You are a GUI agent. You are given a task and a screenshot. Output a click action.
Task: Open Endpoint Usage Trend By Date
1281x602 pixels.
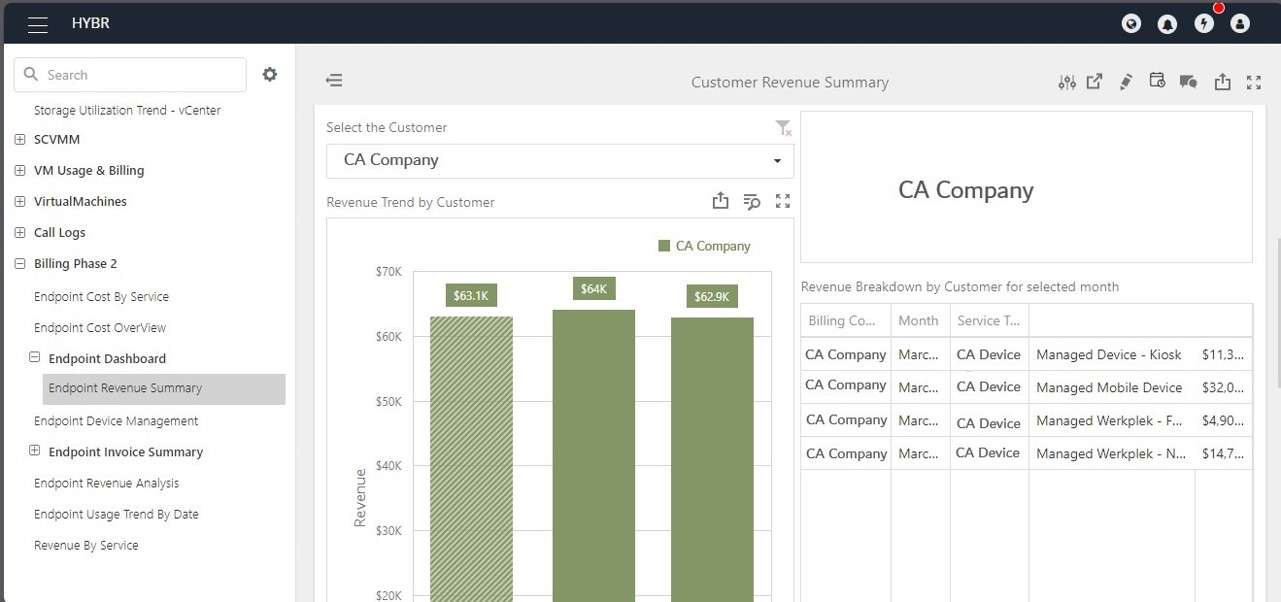click(x=116, y=514)
